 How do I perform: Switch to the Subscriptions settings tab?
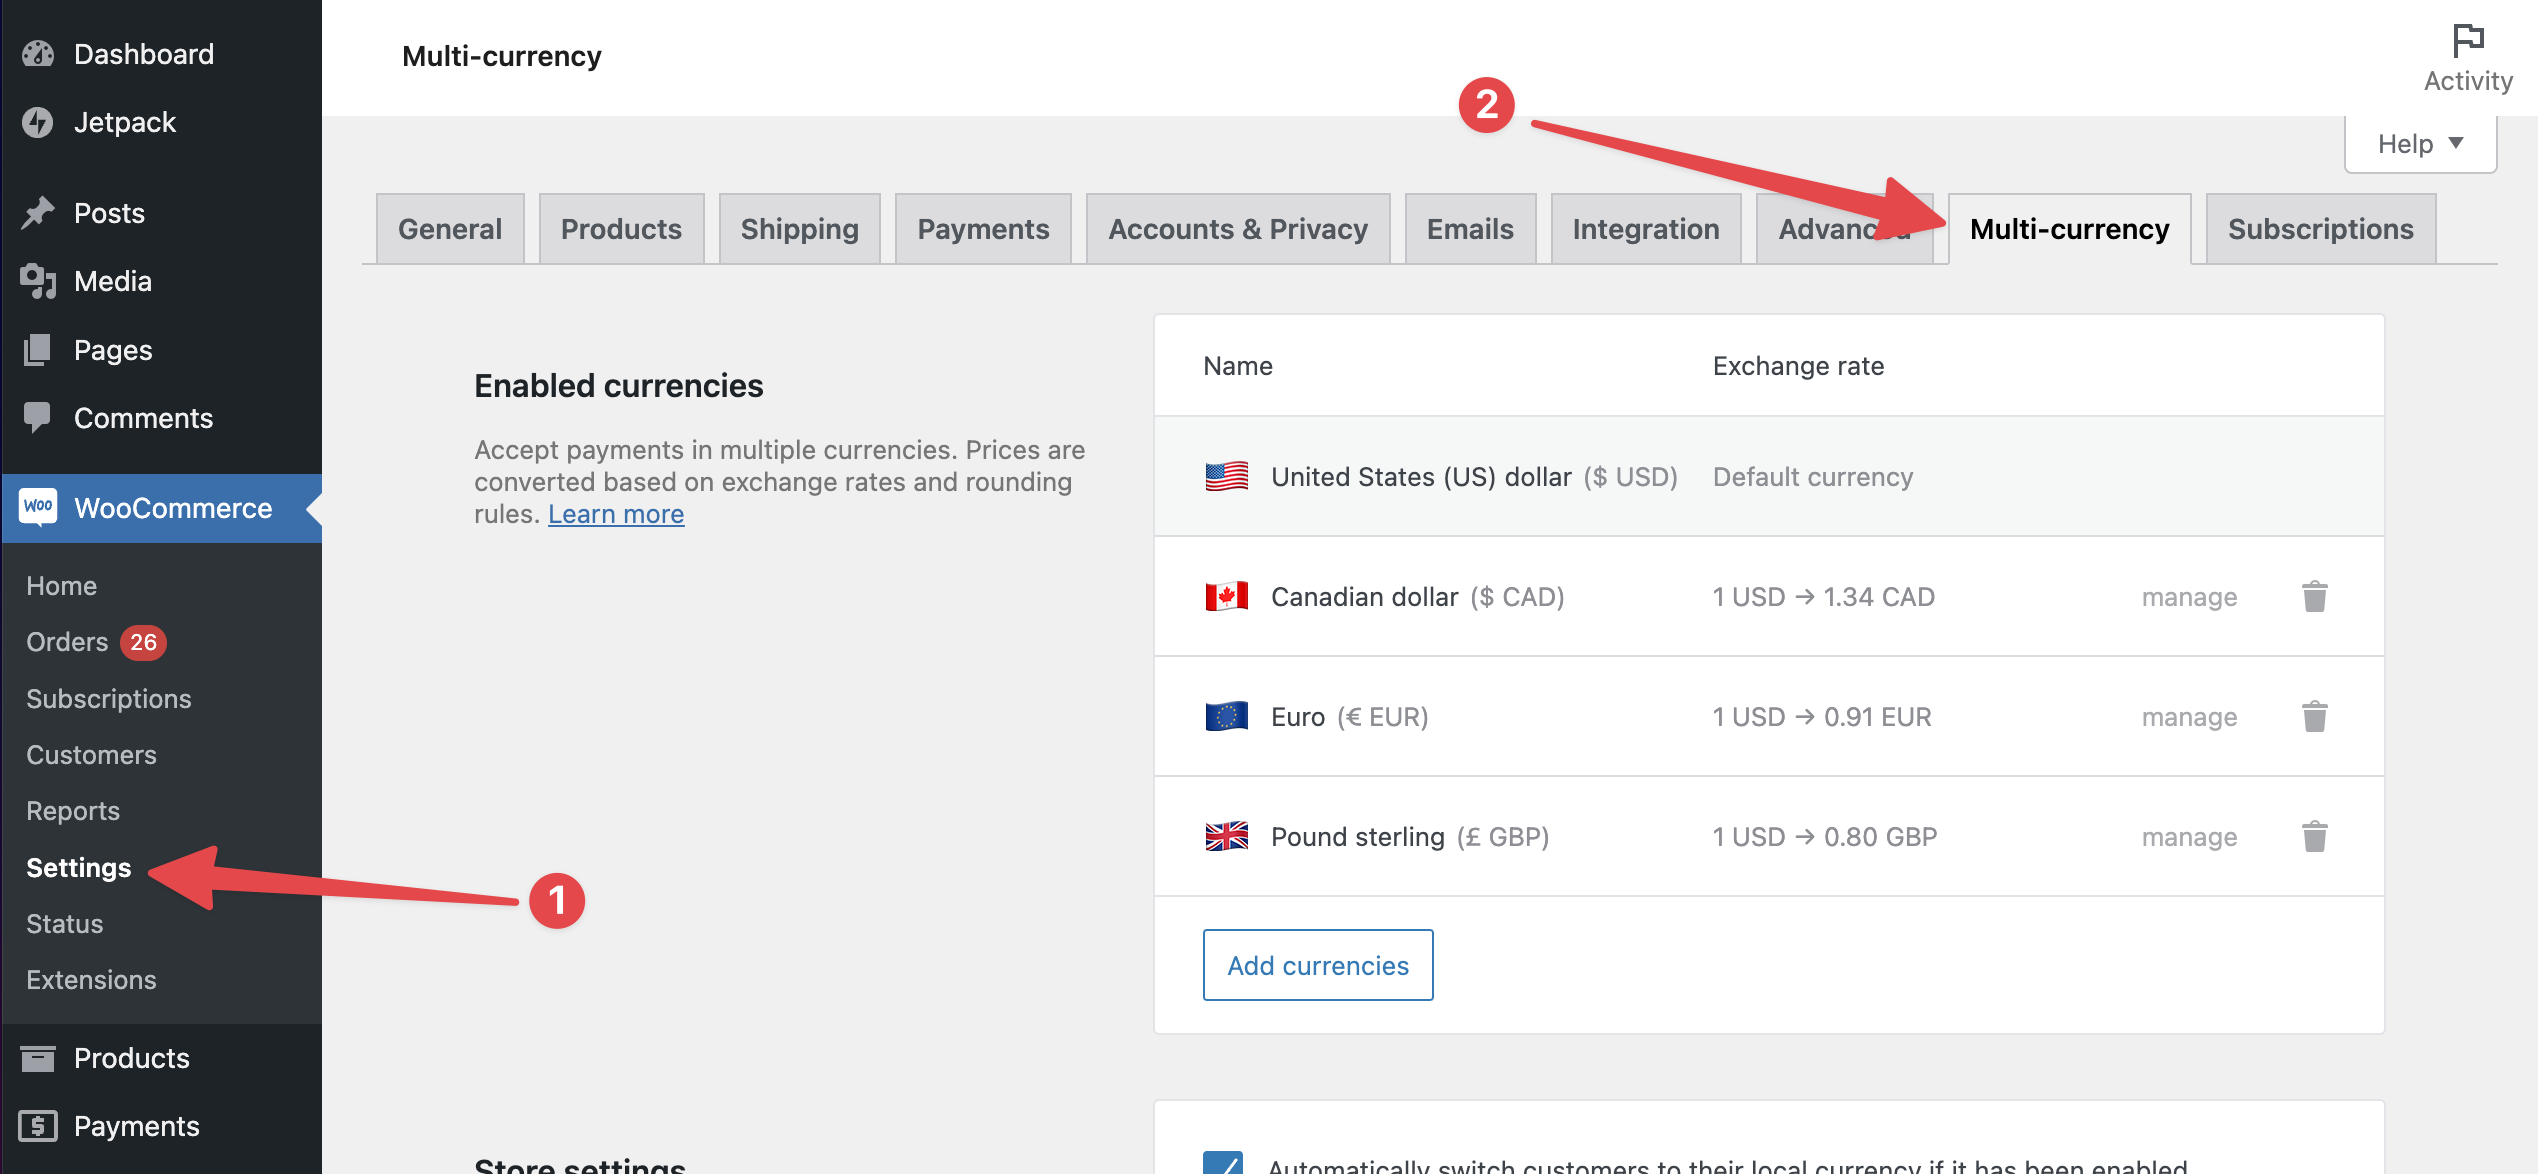(x=2320, y=229)
